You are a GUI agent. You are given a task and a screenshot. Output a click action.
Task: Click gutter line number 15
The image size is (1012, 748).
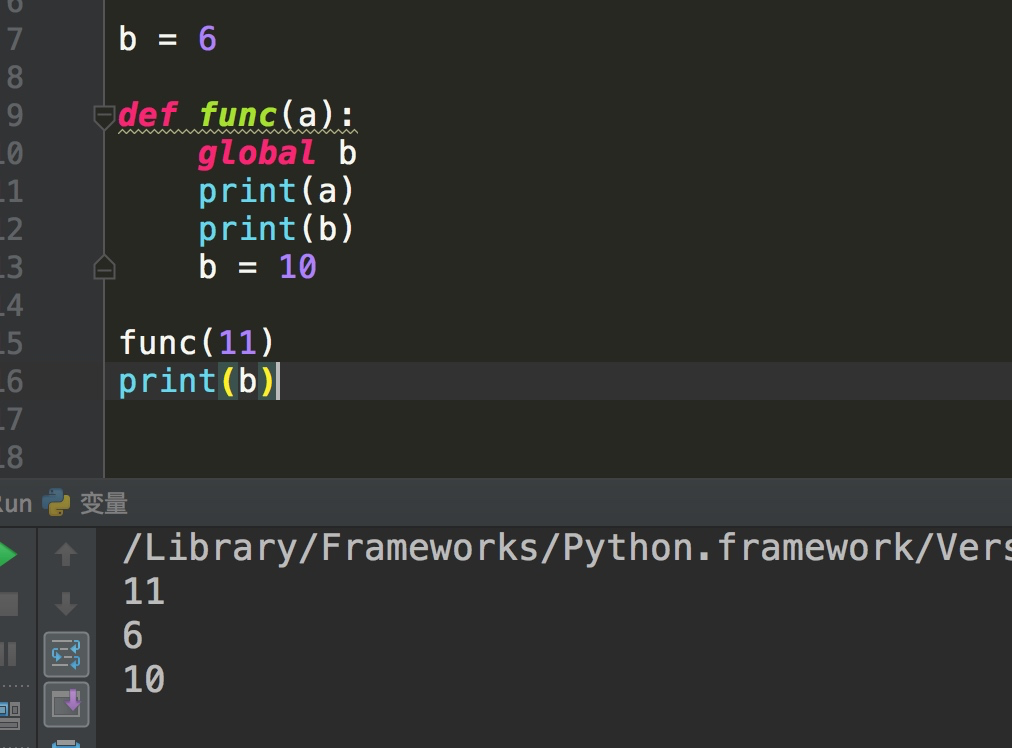pyautogui.click(x=12, y=343)
